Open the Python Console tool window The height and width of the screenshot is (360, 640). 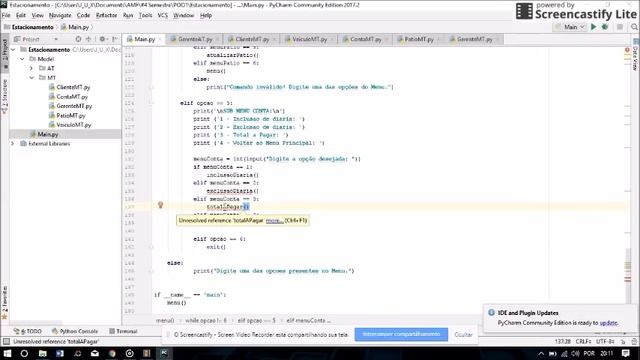click(75, 331)
